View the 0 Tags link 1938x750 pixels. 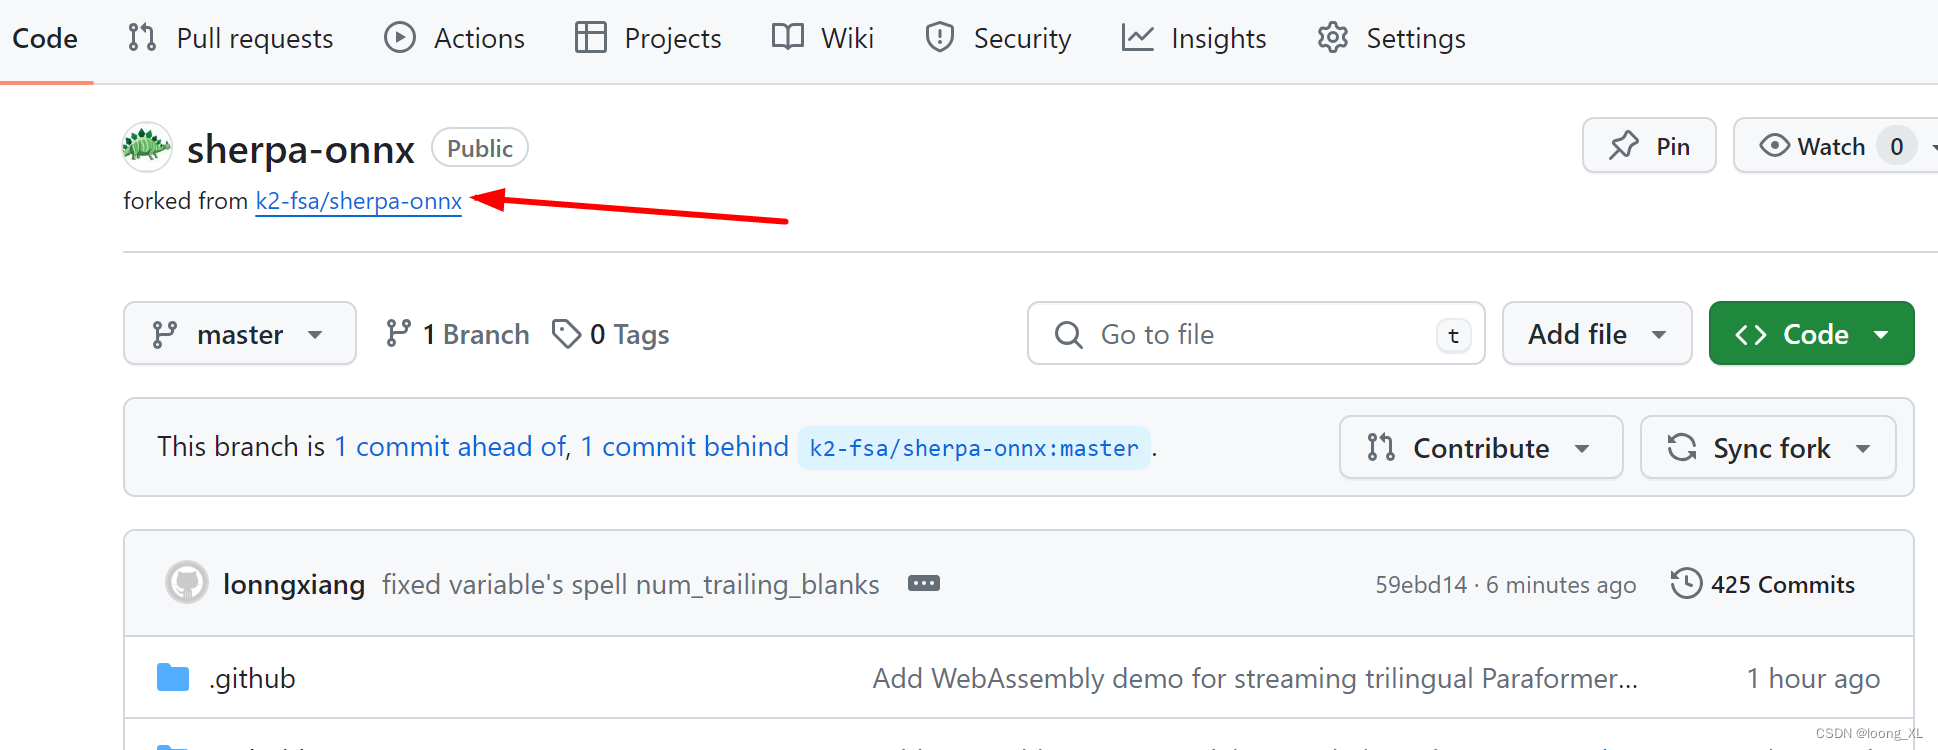click(611, 334)
